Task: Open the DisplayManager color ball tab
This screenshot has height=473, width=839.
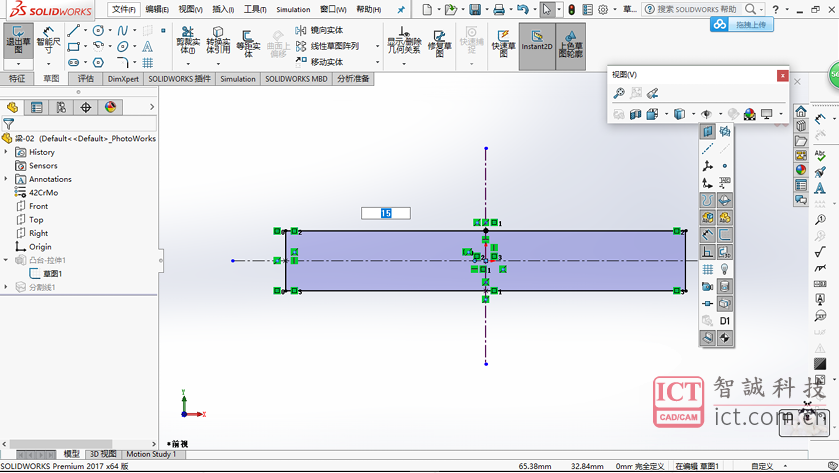Action: [110, 108]
